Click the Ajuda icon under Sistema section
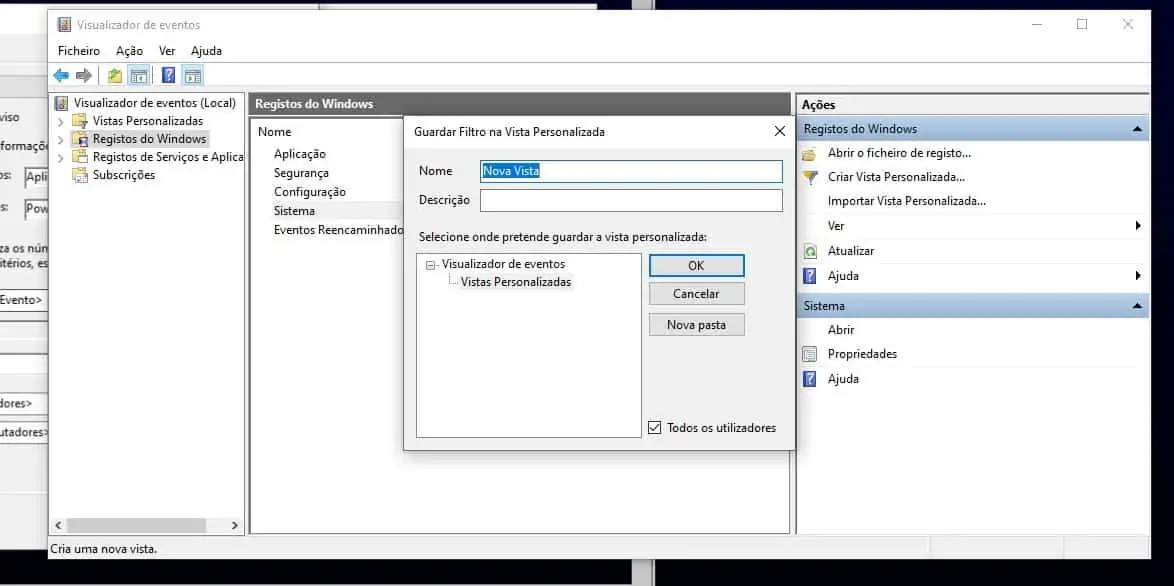This screenshot has width=1174, height=586. pos(809,379)
